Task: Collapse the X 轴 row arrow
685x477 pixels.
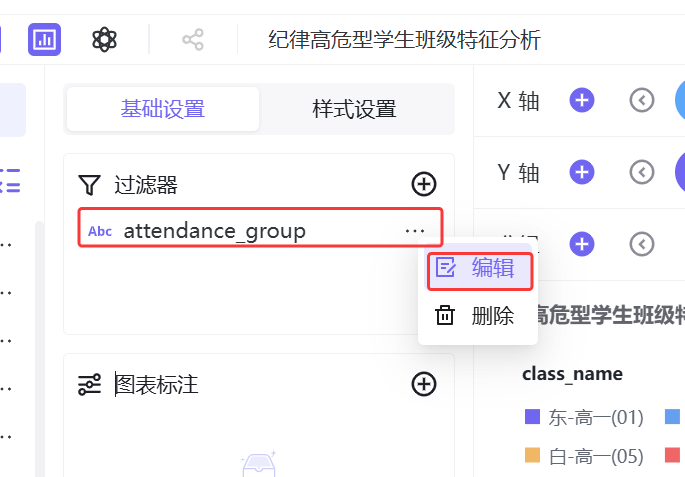Action: point(642,100)
